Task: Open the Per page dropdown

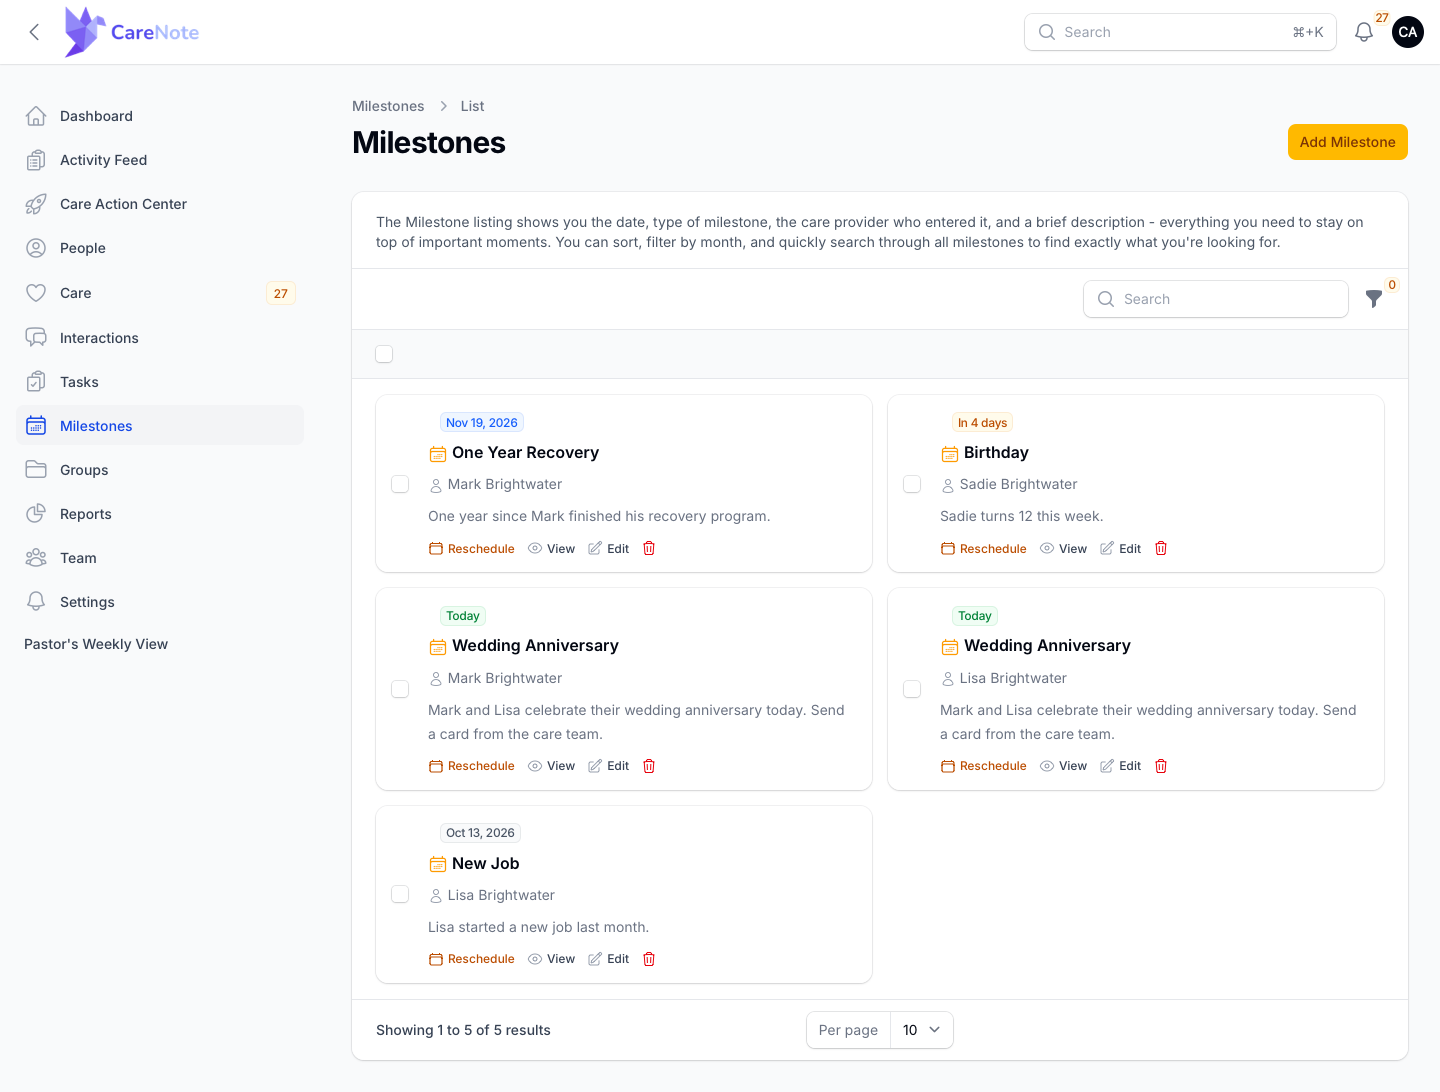Action: pyautogui.click(x=921, y=1030)
